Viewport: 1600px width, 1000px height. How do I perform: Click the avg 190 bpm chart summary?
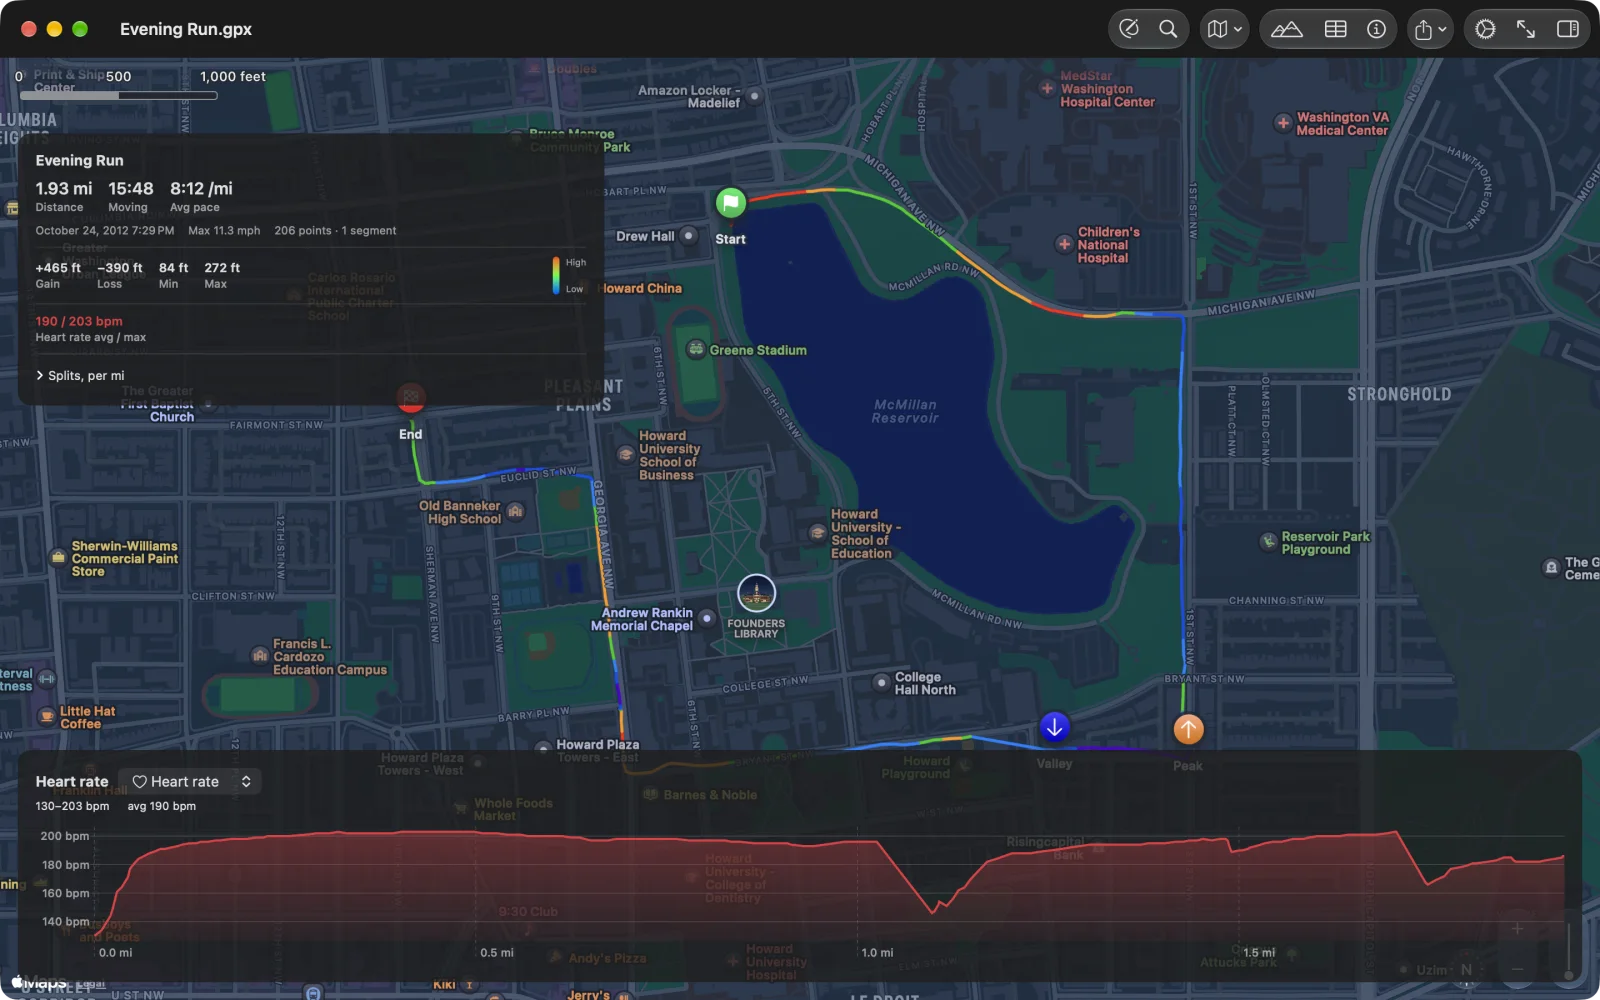click(161, 806)
